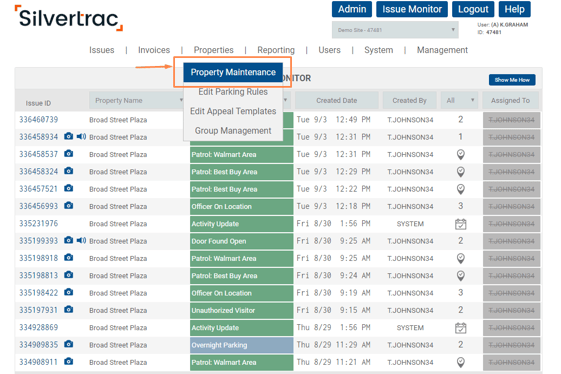Click the Created By column header
561x374 pixels.
point(409,101)
